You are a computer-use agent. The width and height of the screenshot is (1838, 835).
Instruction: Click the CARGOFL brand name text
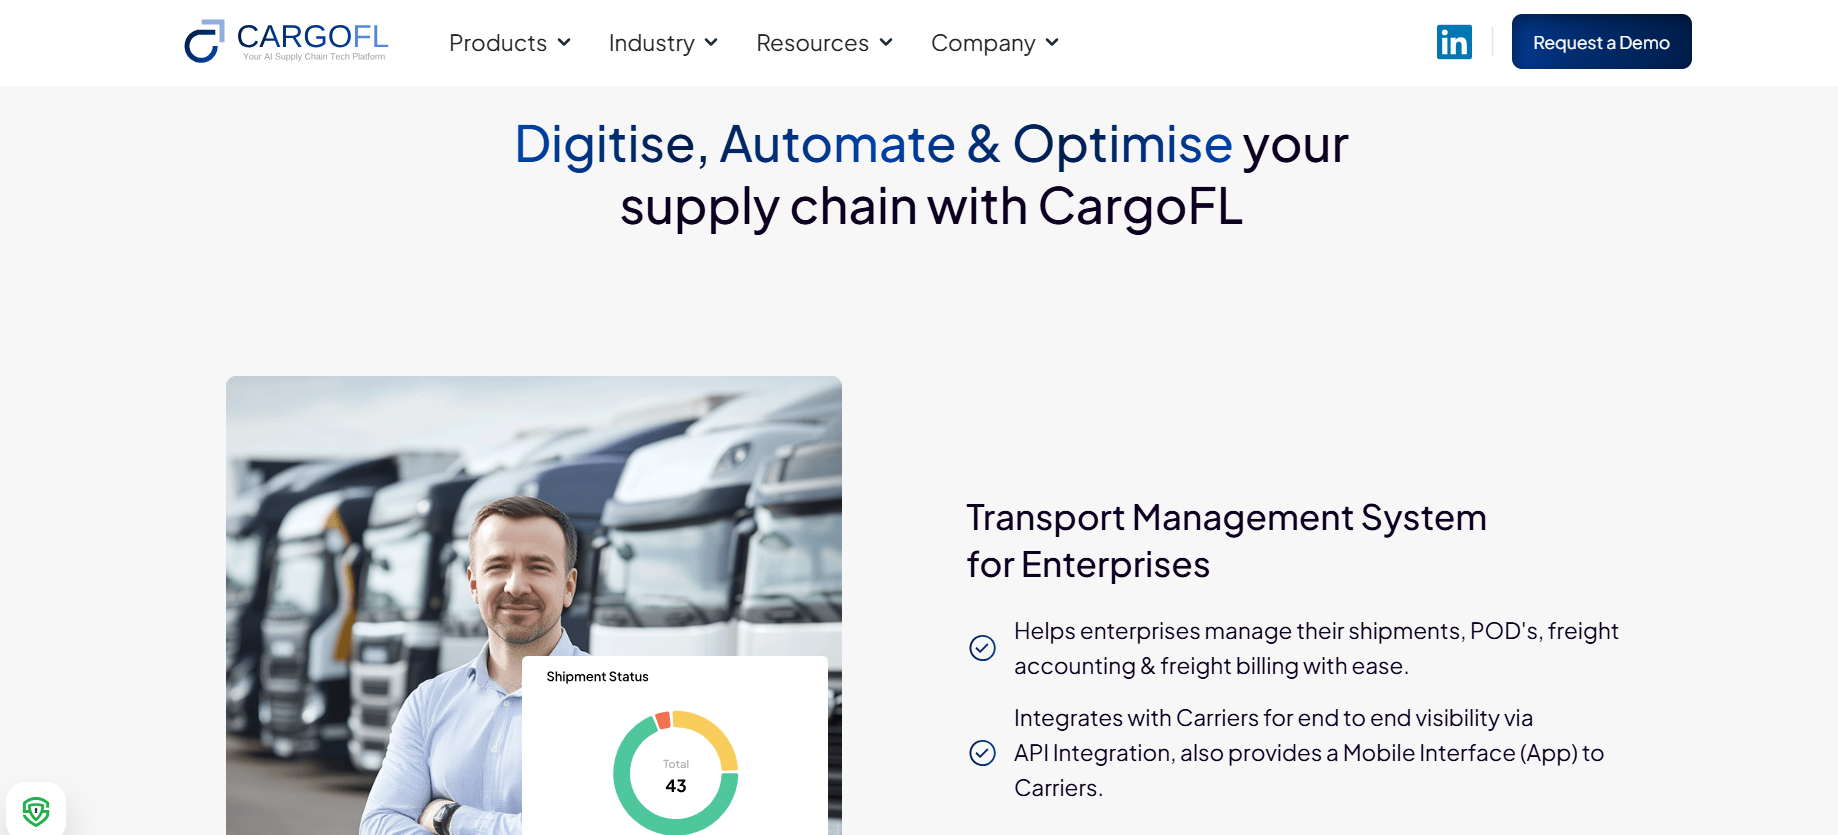click(312, 37)
